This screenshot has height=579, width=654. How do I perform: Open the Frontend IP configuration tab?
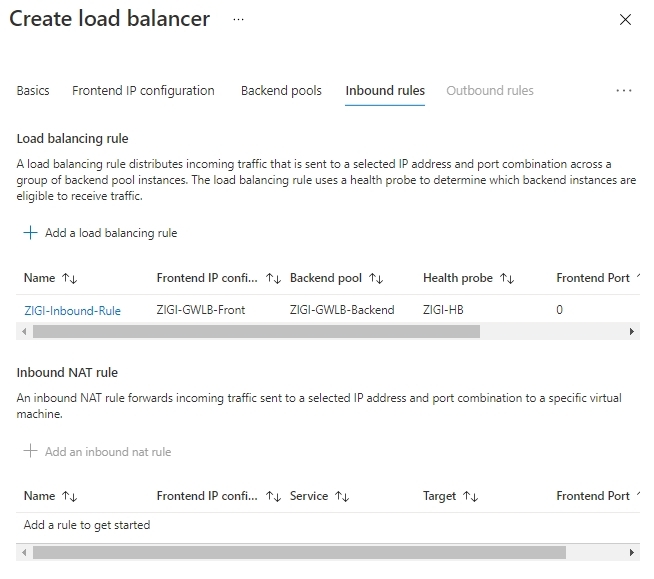[143, 91]
